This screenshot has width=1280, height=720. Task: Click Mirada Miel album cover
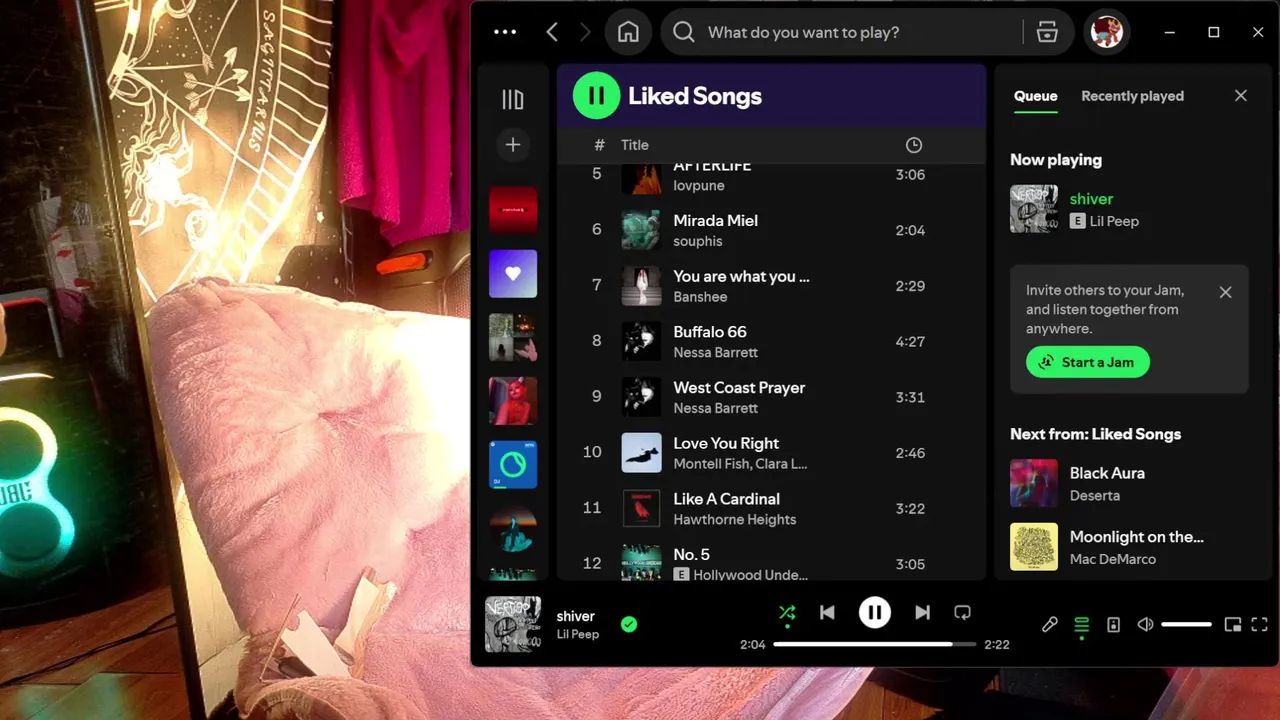(x=642, y=230)
